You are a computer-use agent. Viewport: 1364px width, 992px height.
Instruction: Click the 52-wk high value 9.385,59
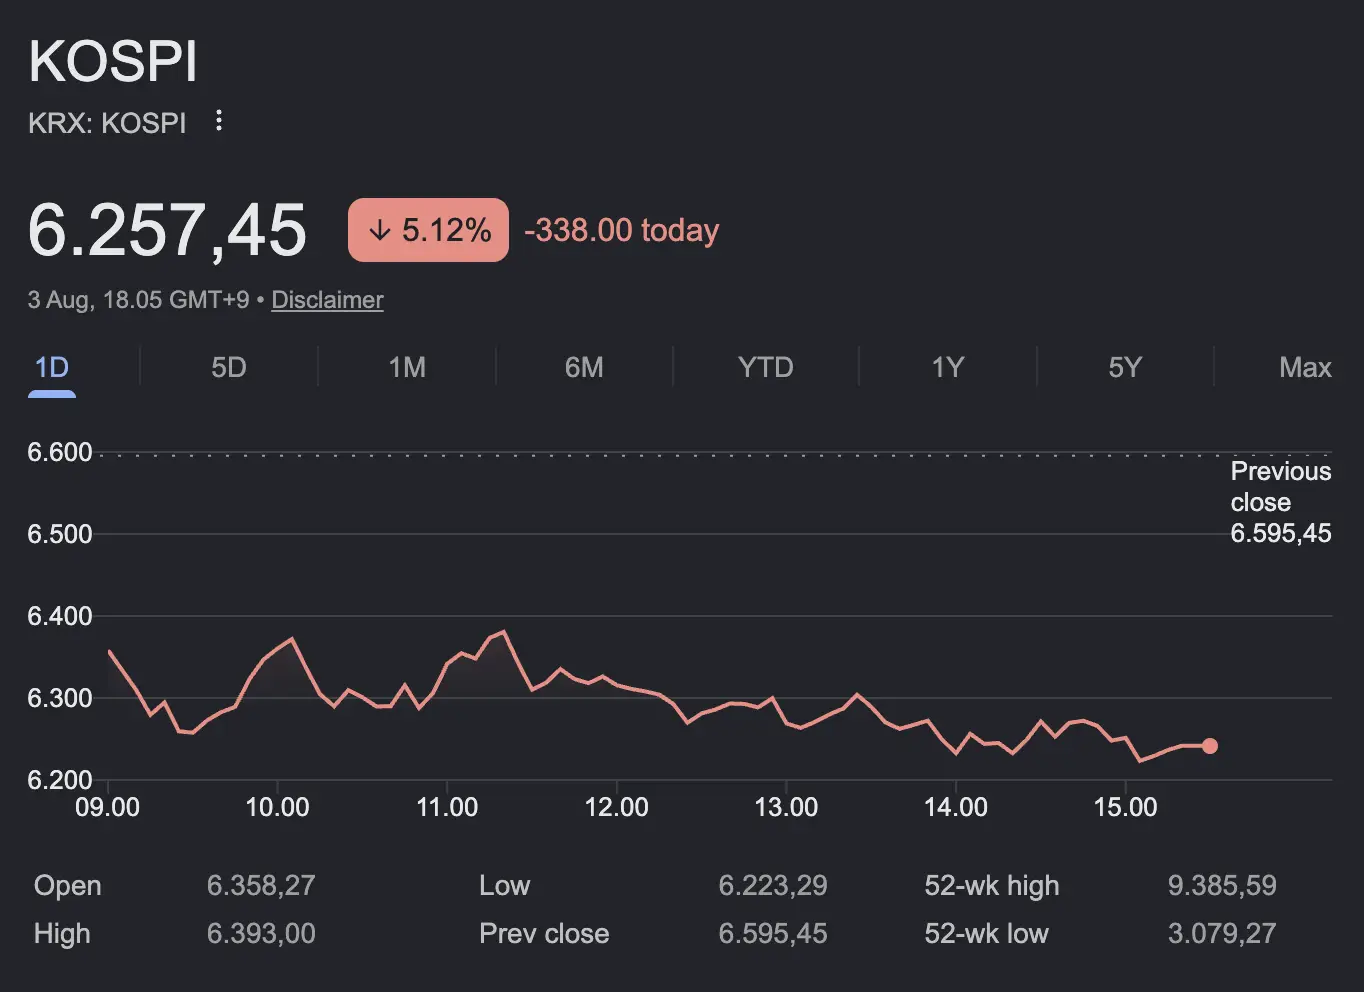point(1222,886)
